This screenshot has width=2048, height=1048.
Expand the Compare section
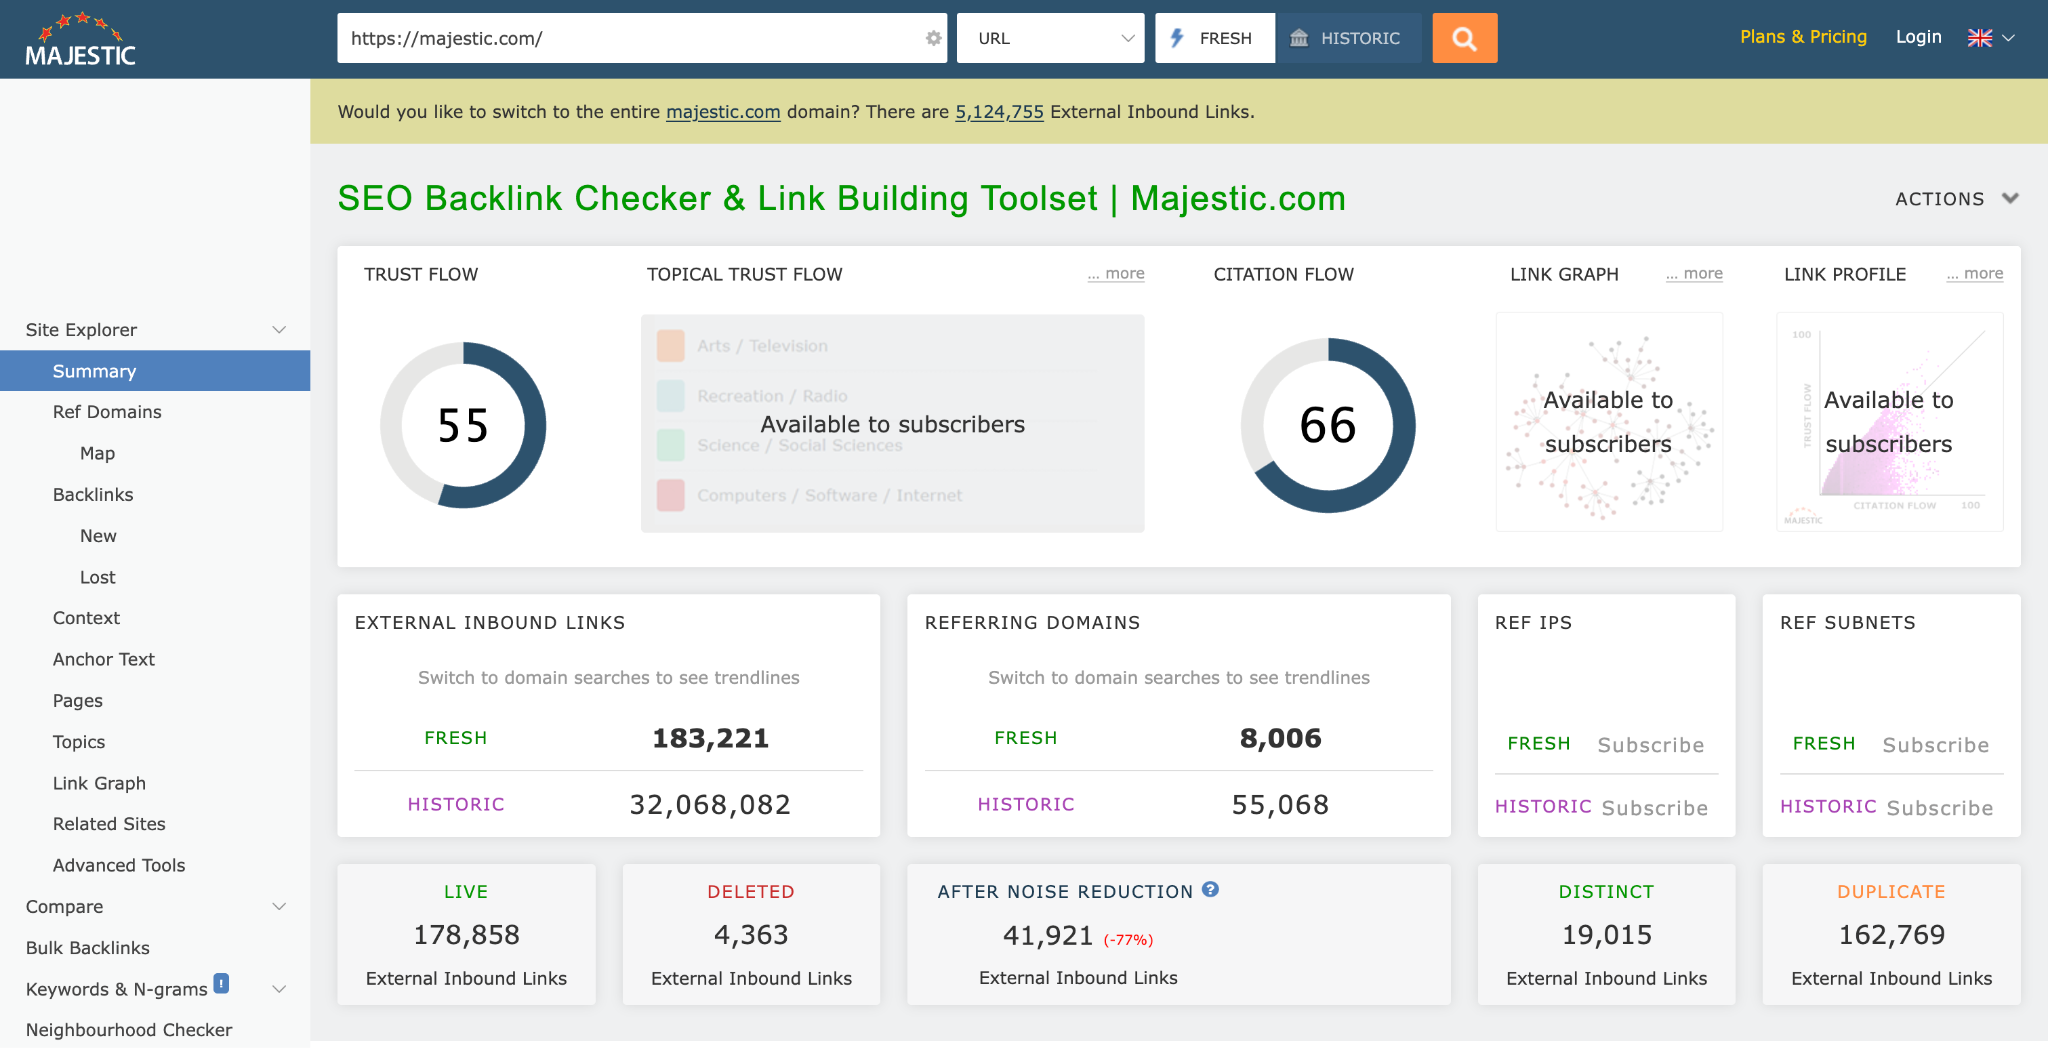tap(279, 907)
